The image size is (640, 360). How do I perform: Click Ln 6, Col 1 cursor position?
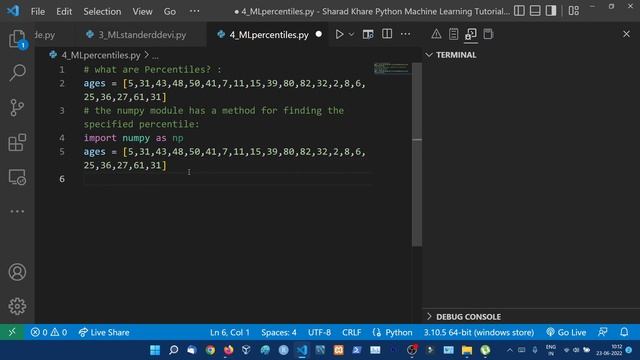pos(230,332)
